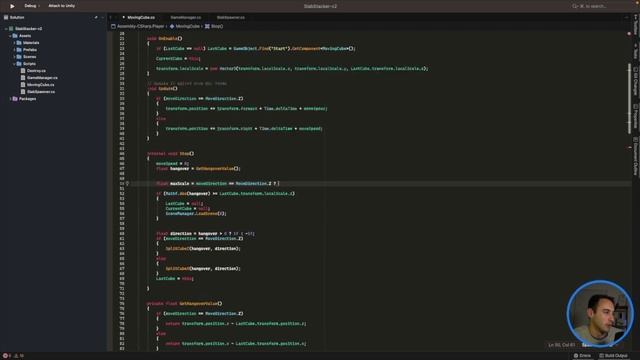The height and width of the screenshot is (360, 640).
Task: Click line number 44 in the gutter
Action: (122, 153)
